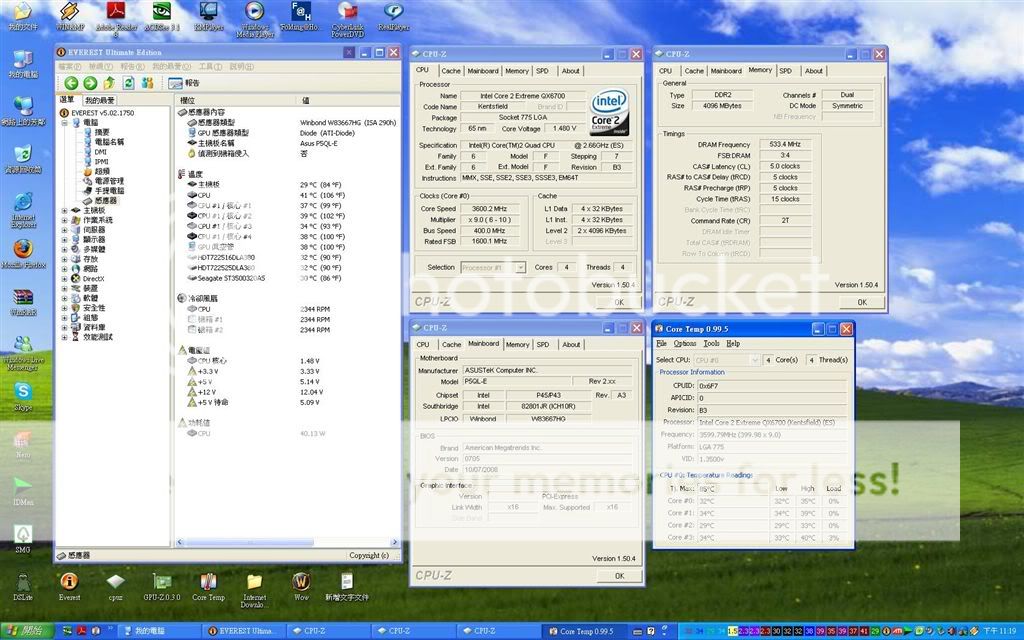1024x640 pixels.
Task: Click the green Forward arrow in EVEREST toolbar
Action: point(90,83)
